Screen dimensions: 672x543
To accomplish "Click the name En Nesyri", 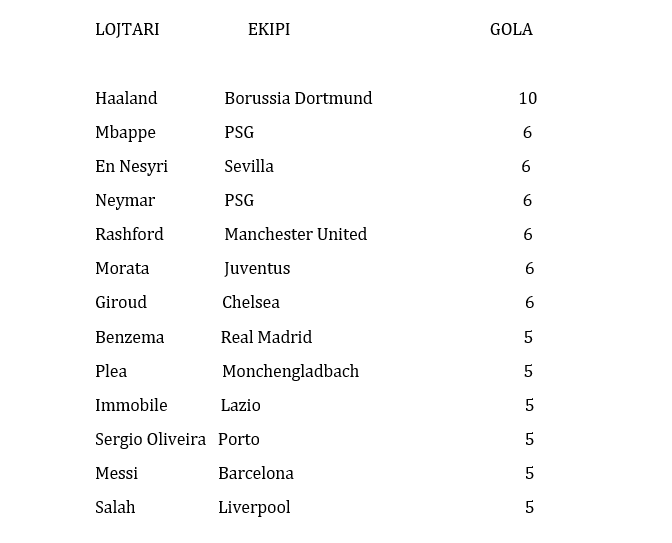I will pyautogui.click(x=131, y=166).
